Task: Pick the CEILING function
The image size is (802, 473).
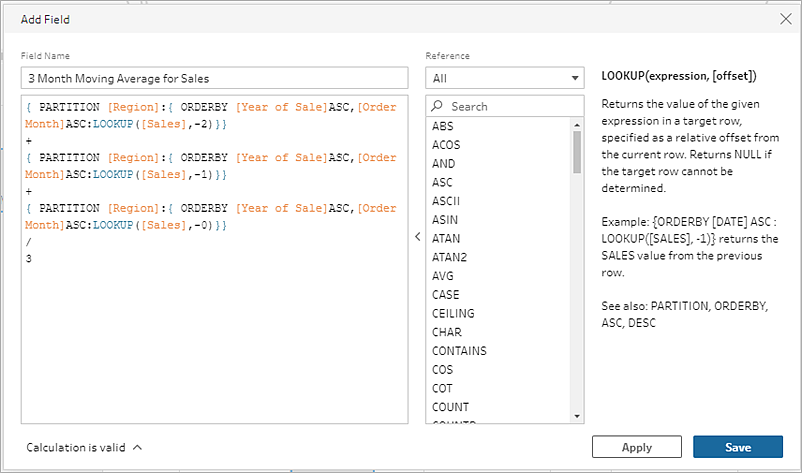Action: tap(453, 313)
